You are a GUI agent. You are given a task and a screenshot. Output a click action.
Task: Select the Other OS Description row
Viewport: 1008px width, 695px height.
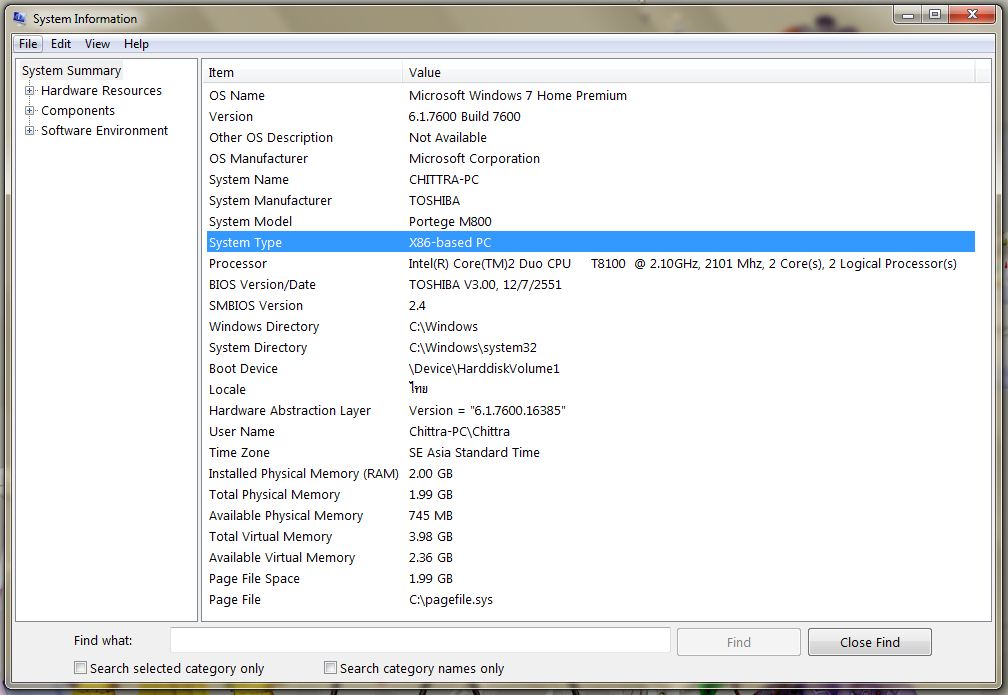point(591,138)
